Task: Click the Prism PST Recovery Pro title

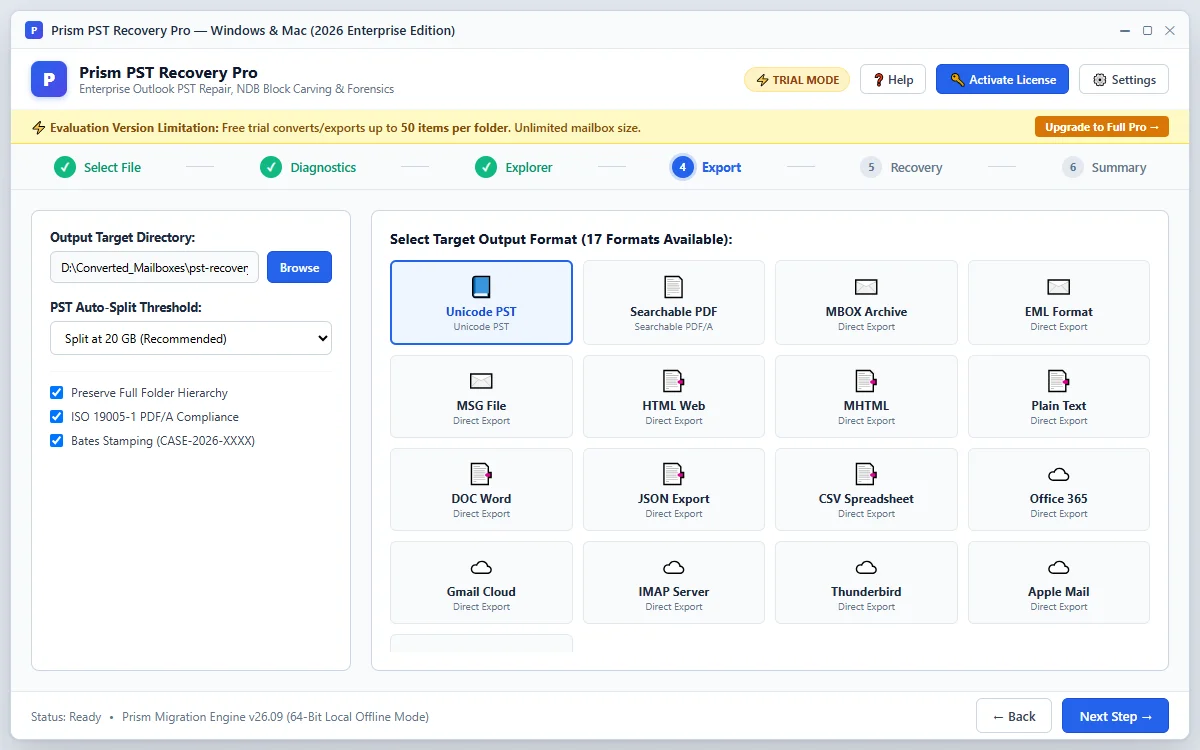Action: [168, 72]
